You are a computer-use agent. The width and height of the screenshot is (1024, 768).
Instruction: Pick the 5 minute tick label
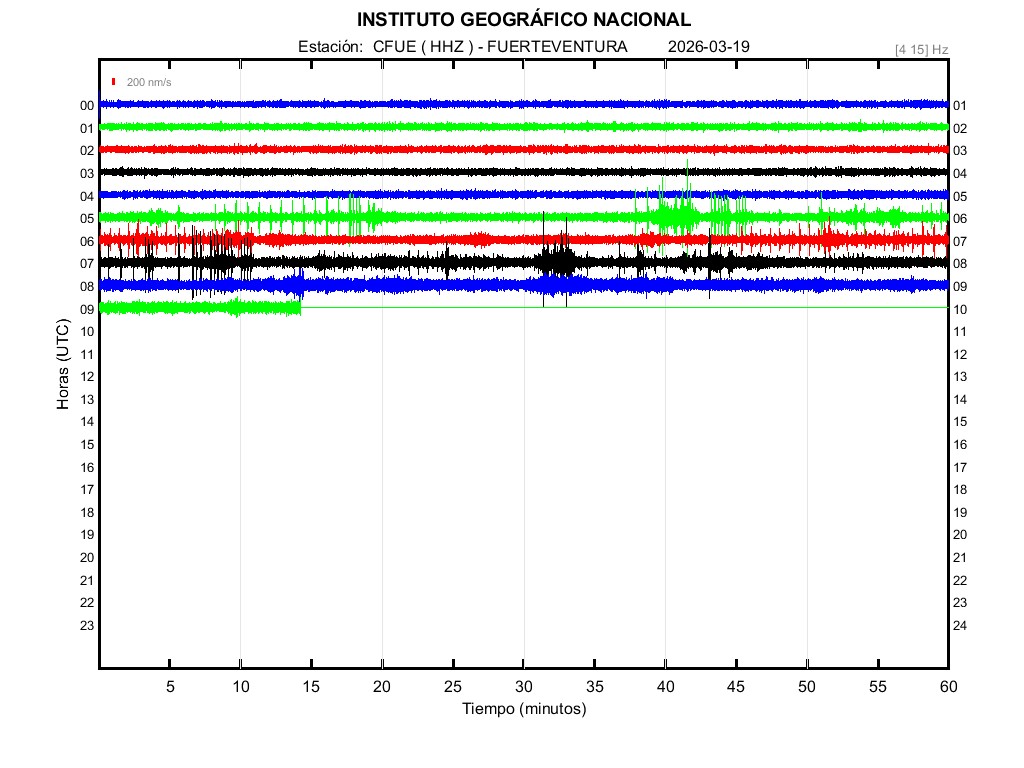coord(170,686)
